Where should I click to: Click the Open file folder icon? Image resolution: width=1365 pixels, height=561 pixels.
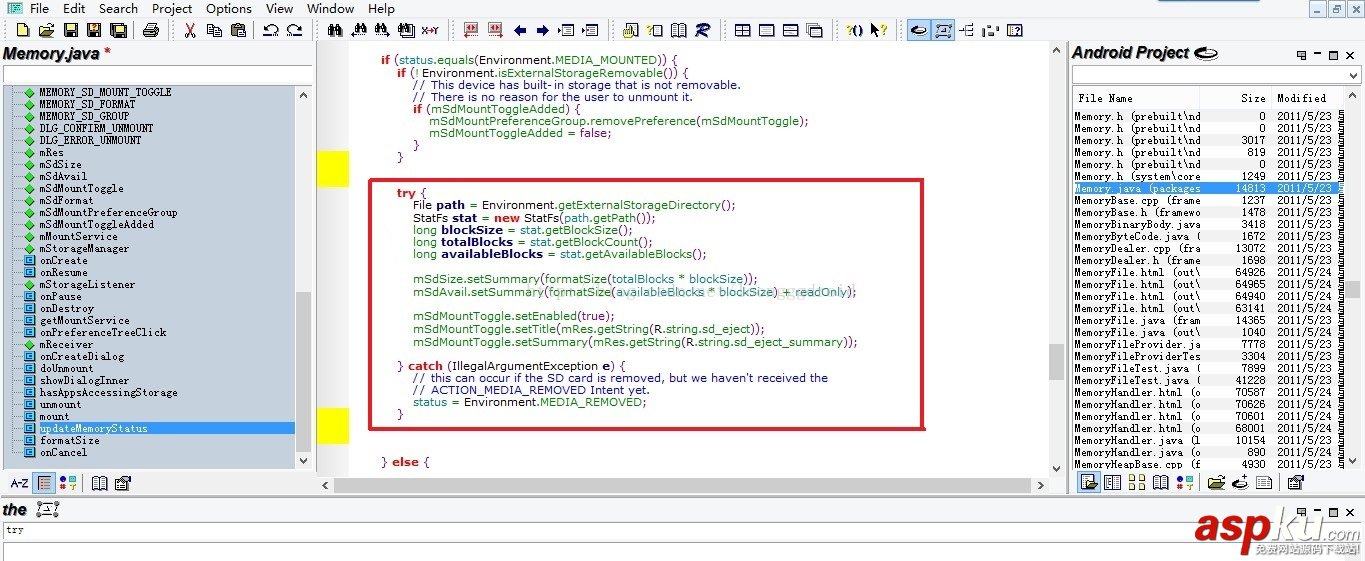click(x=45, y=30)
